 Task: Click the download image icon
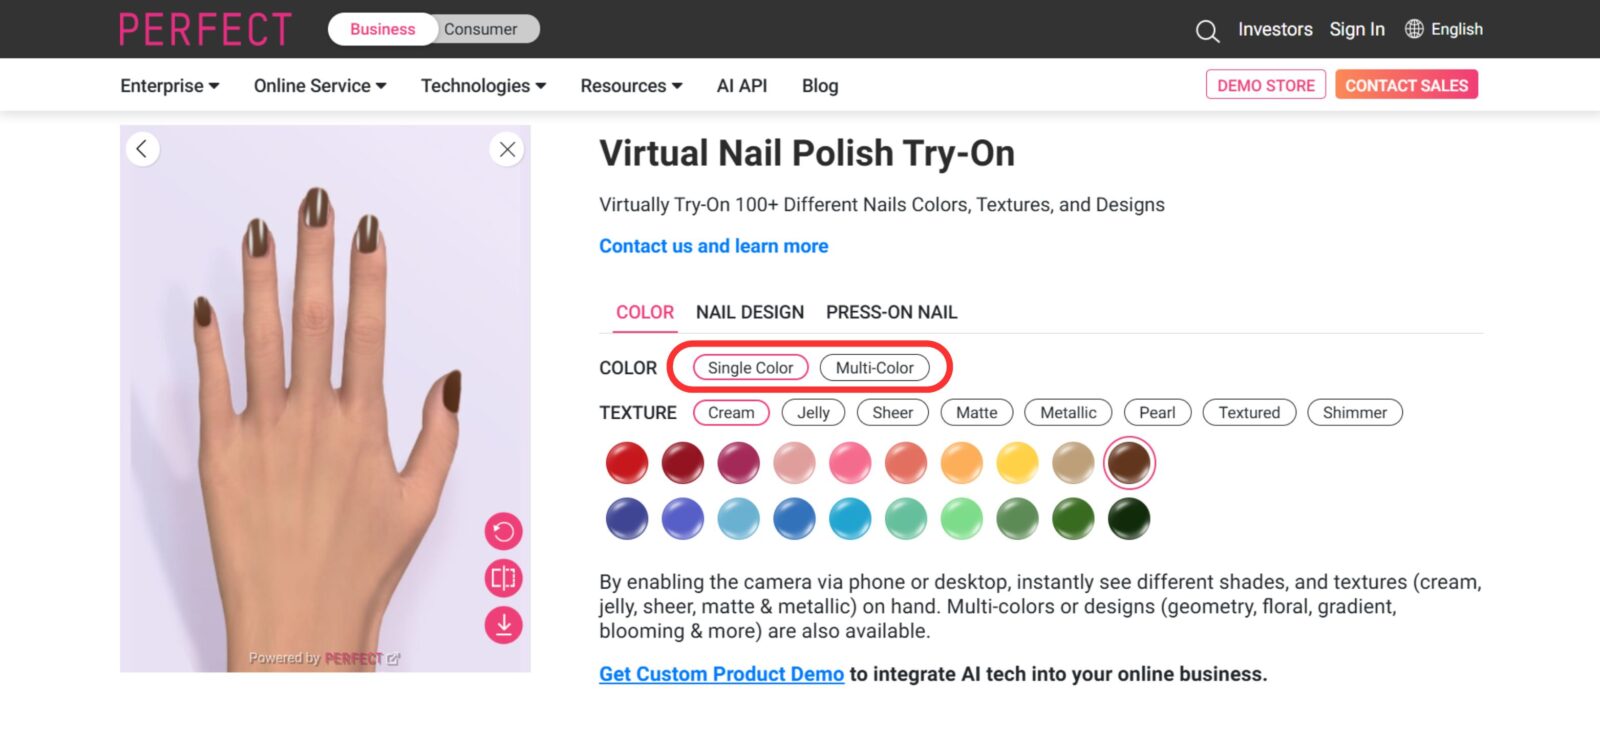point(504,625)
